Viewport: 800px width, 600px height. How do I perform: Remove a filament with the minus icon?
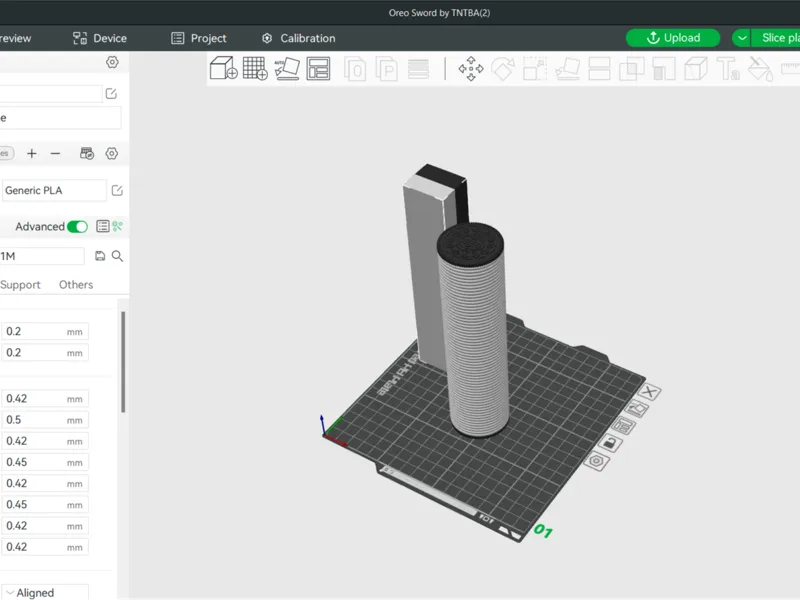click(55, 154)
